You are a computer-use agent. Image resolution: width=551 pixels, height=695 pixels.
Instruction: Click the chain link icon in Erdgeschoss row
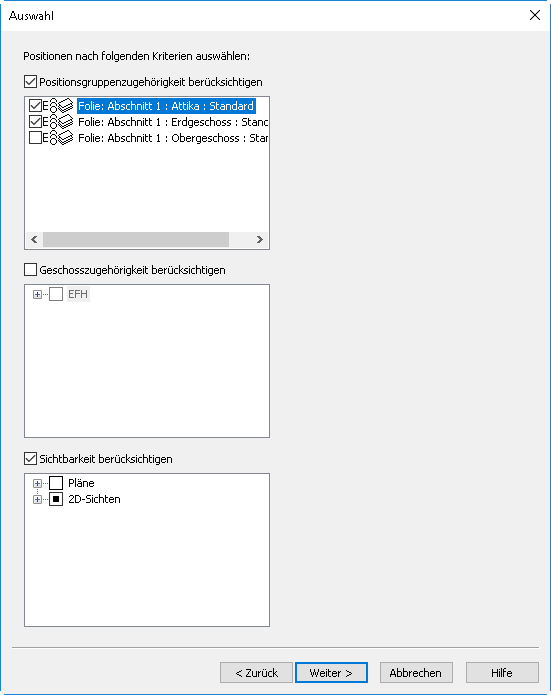53,122
